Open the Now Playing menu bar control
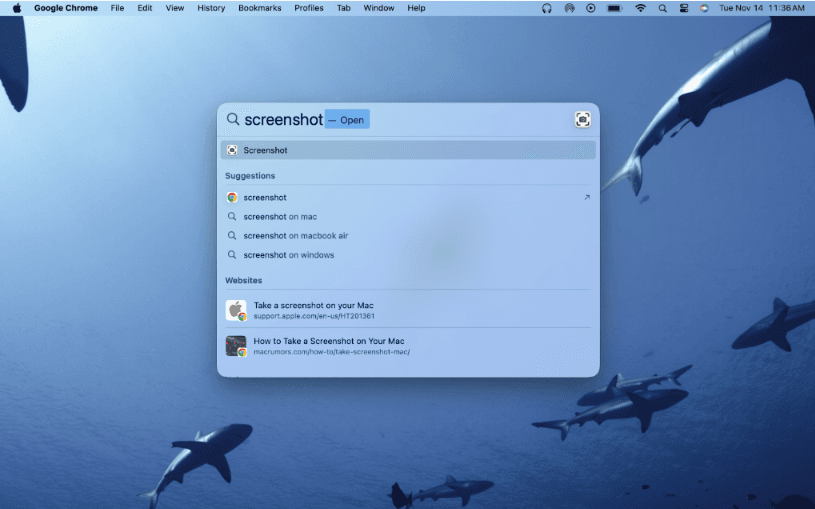 pos(591,8)
